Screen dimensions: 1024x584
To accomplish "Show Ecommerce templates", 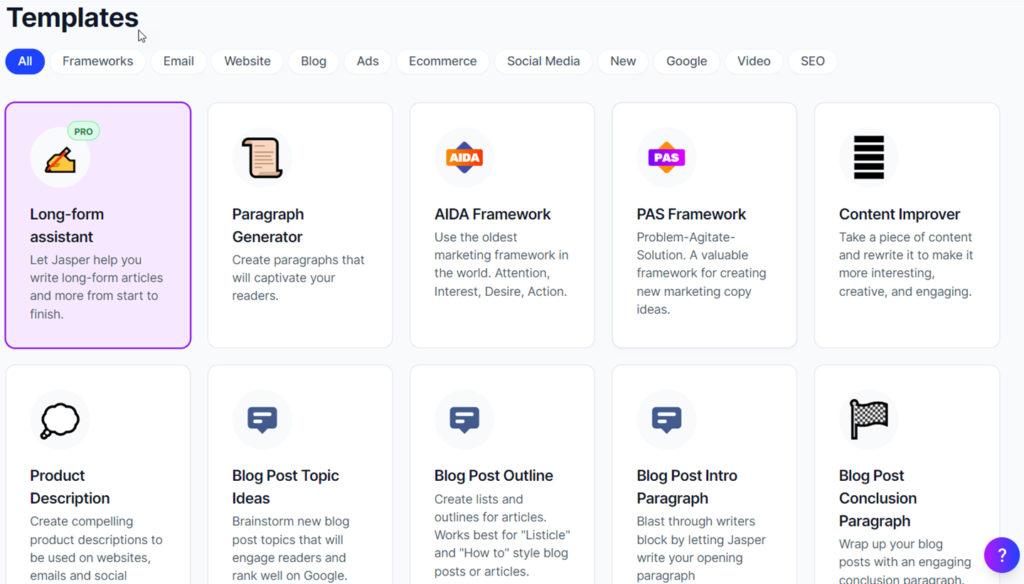I will [x=443, y=61].
